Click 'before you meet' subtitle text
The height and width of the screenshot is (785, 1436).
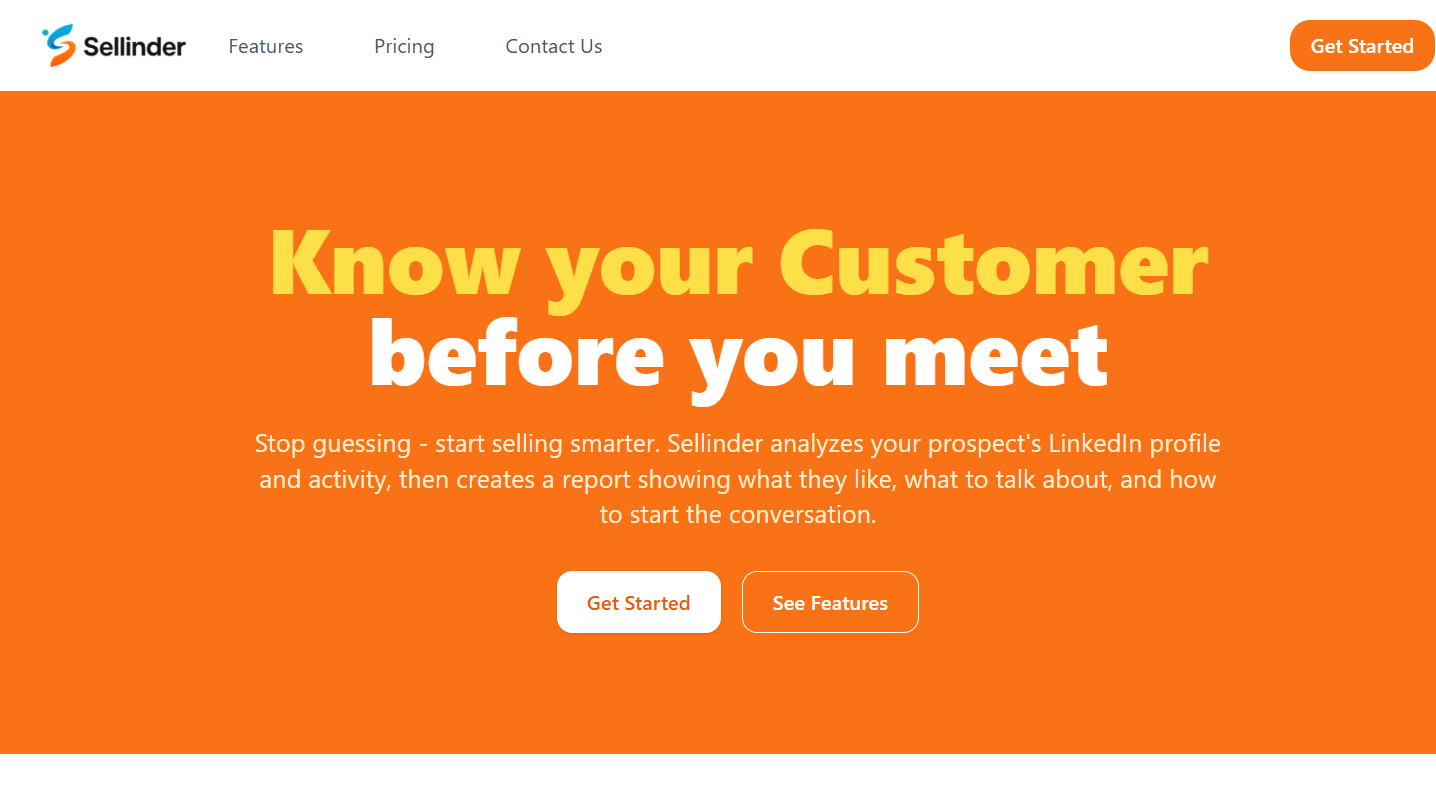click(x=738, y=355)
